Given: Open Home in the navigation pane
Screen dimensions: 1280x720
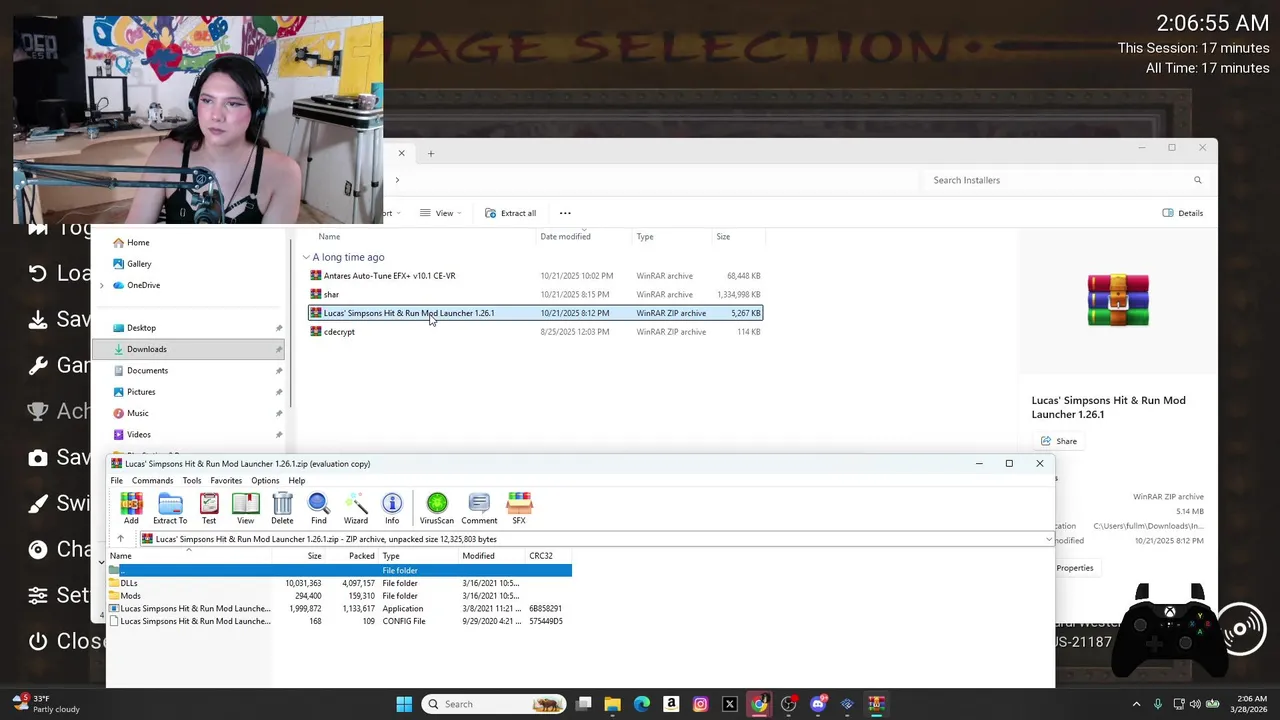Looking at the screenshot, I should pyautogui.click(x=138, y=242).
